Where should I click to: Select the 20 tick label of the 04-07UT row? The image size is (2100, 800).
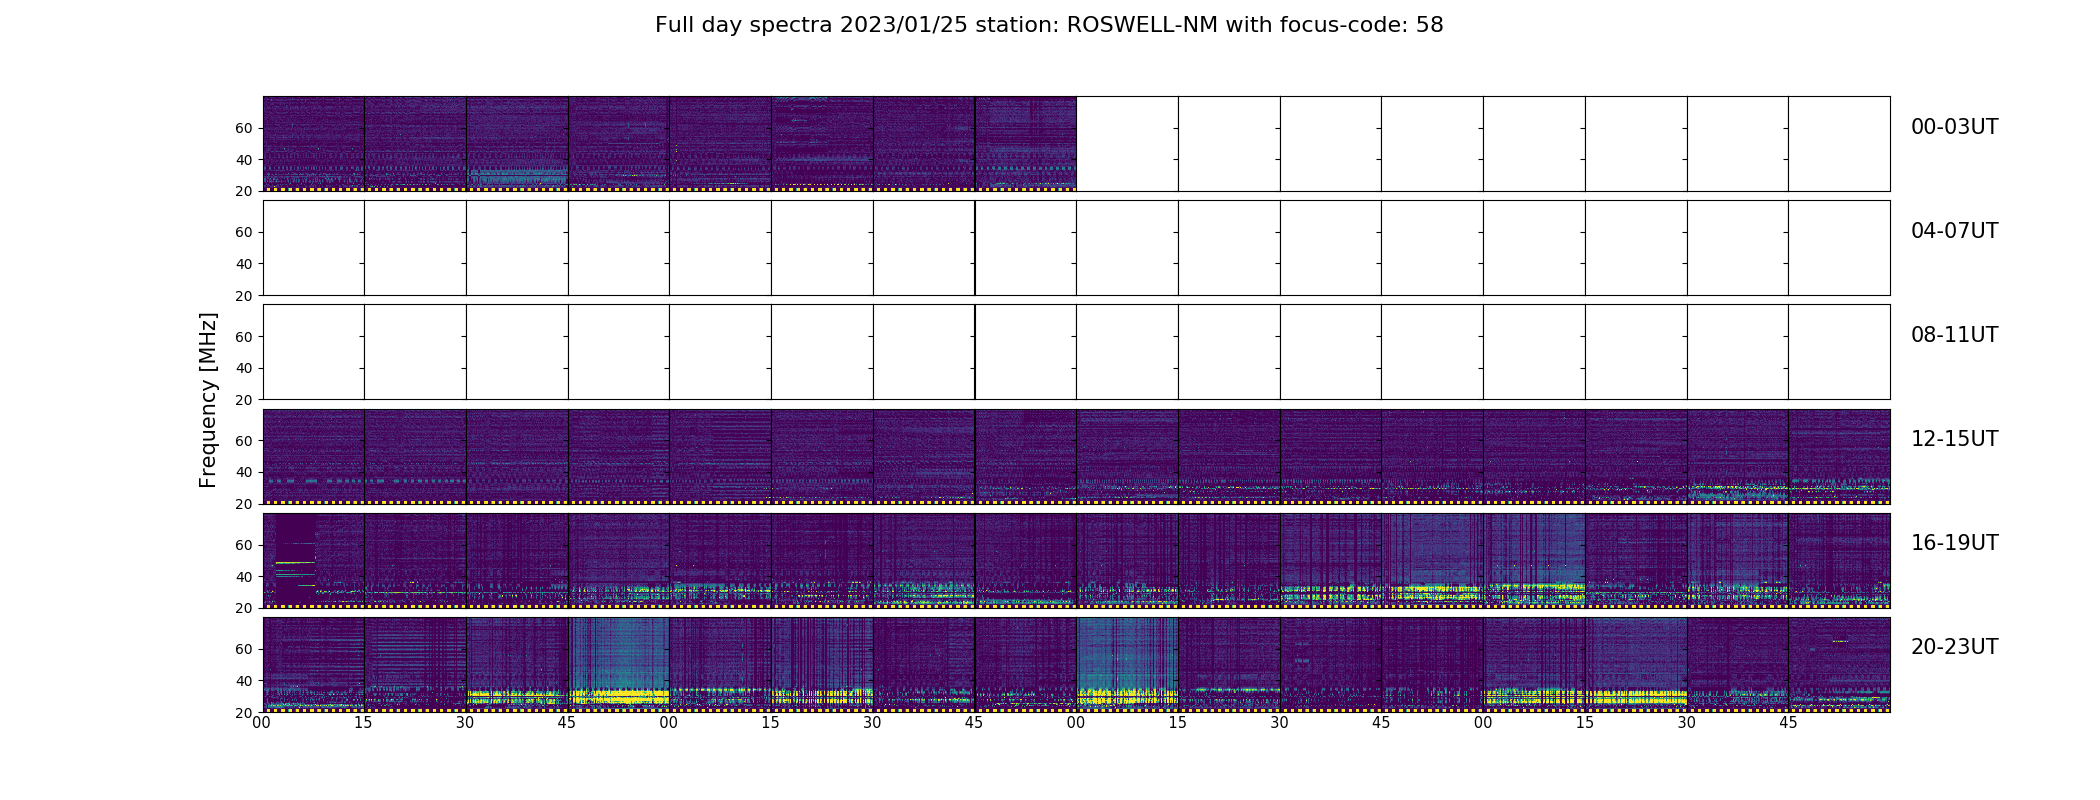click(244, 296)
